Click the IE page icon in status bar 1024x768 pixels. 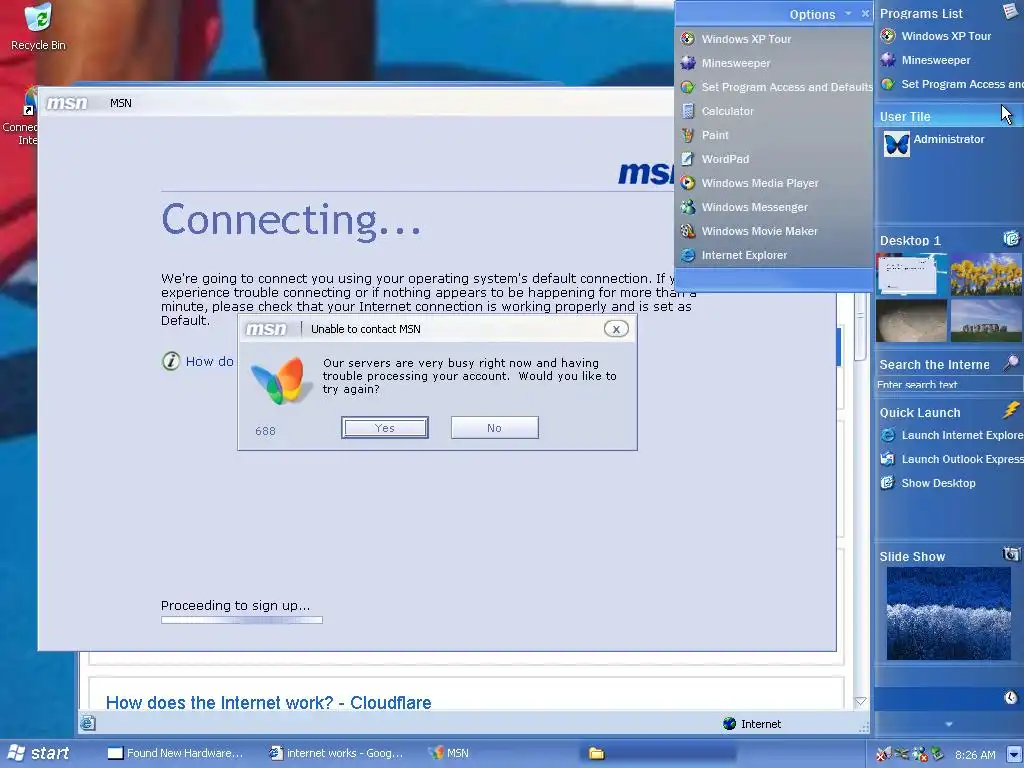88,724
